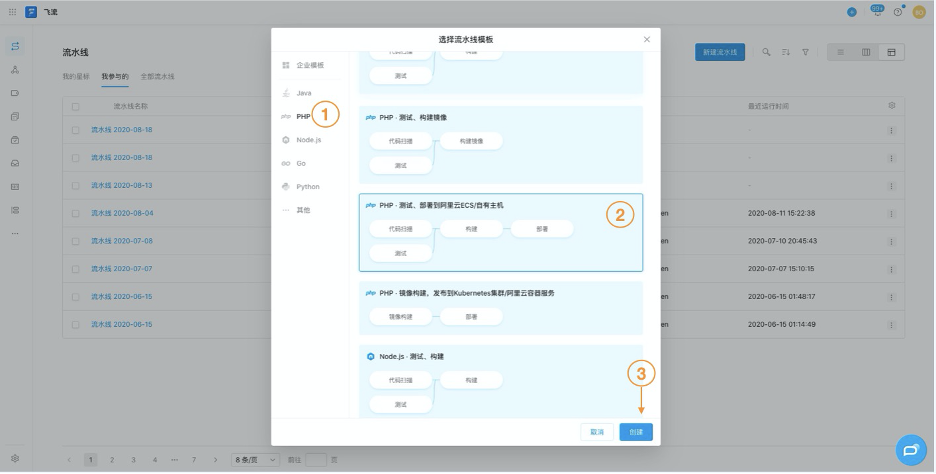Click the 取消 button in dialog

tap(598, 432)
